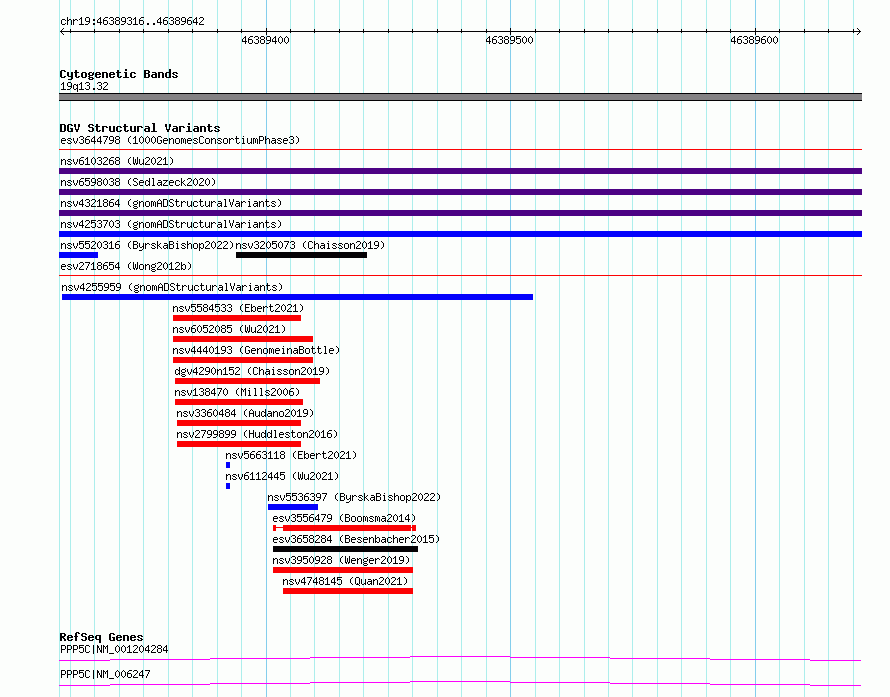890x697 pixels.
Task: Click the small nsv5663118 (Ebert2021) blue marker
Action: (x=228, y=465)
